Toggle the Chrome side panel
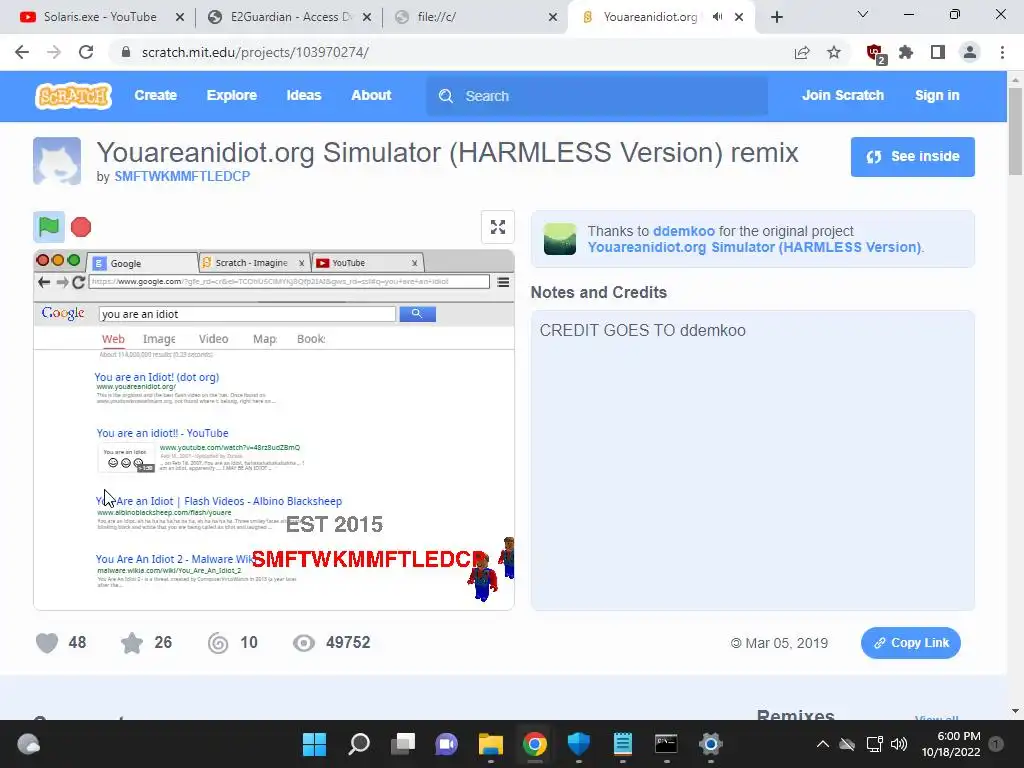 pyautogui.click(x=938, y=52)
